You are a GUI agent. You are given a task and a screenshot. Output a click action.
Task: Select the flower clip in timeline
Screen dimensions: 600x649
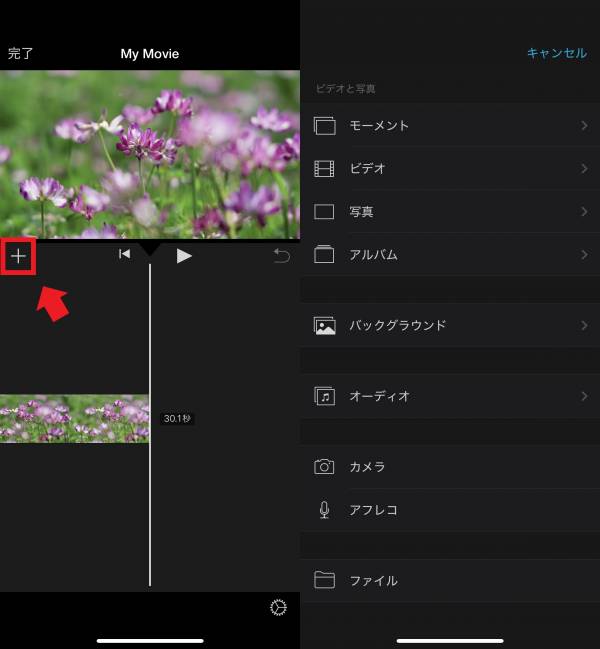pos(74,419)
